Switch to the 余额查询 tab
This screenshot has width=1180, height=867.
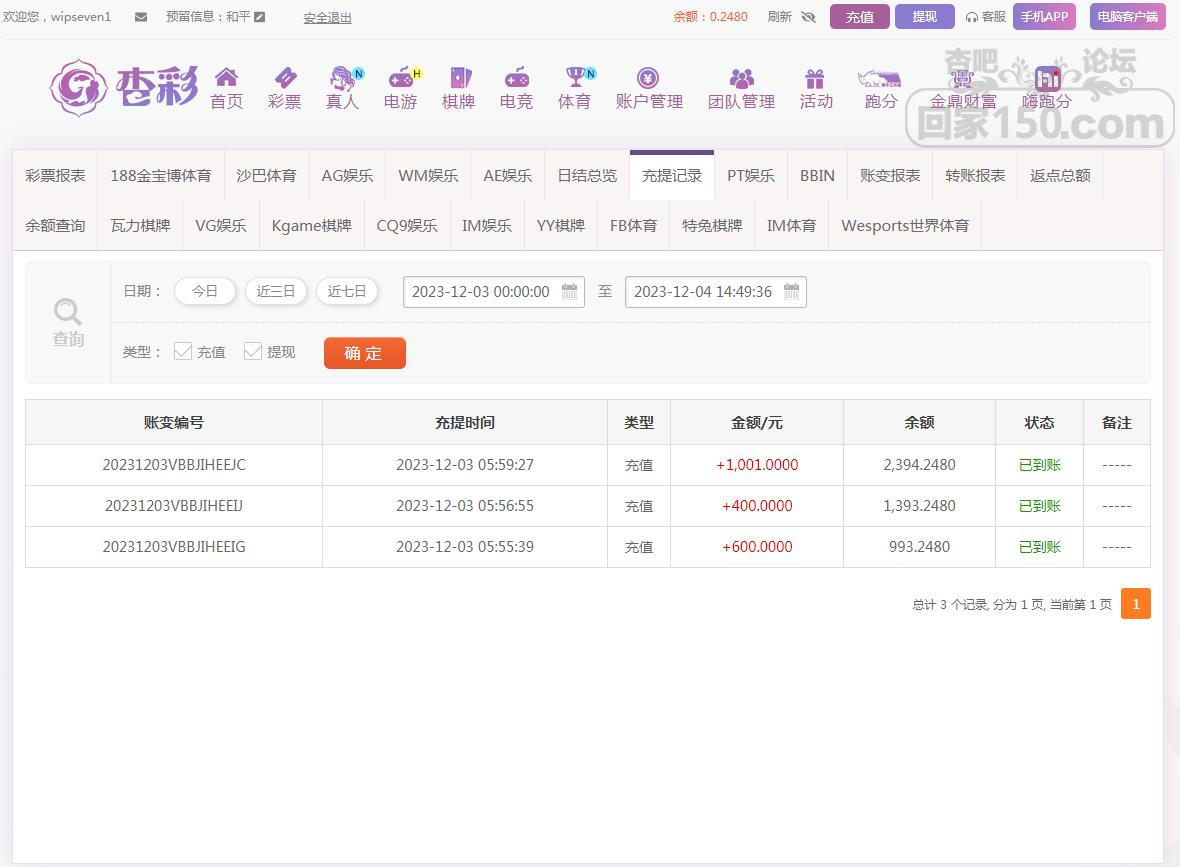tap(55, 225)
